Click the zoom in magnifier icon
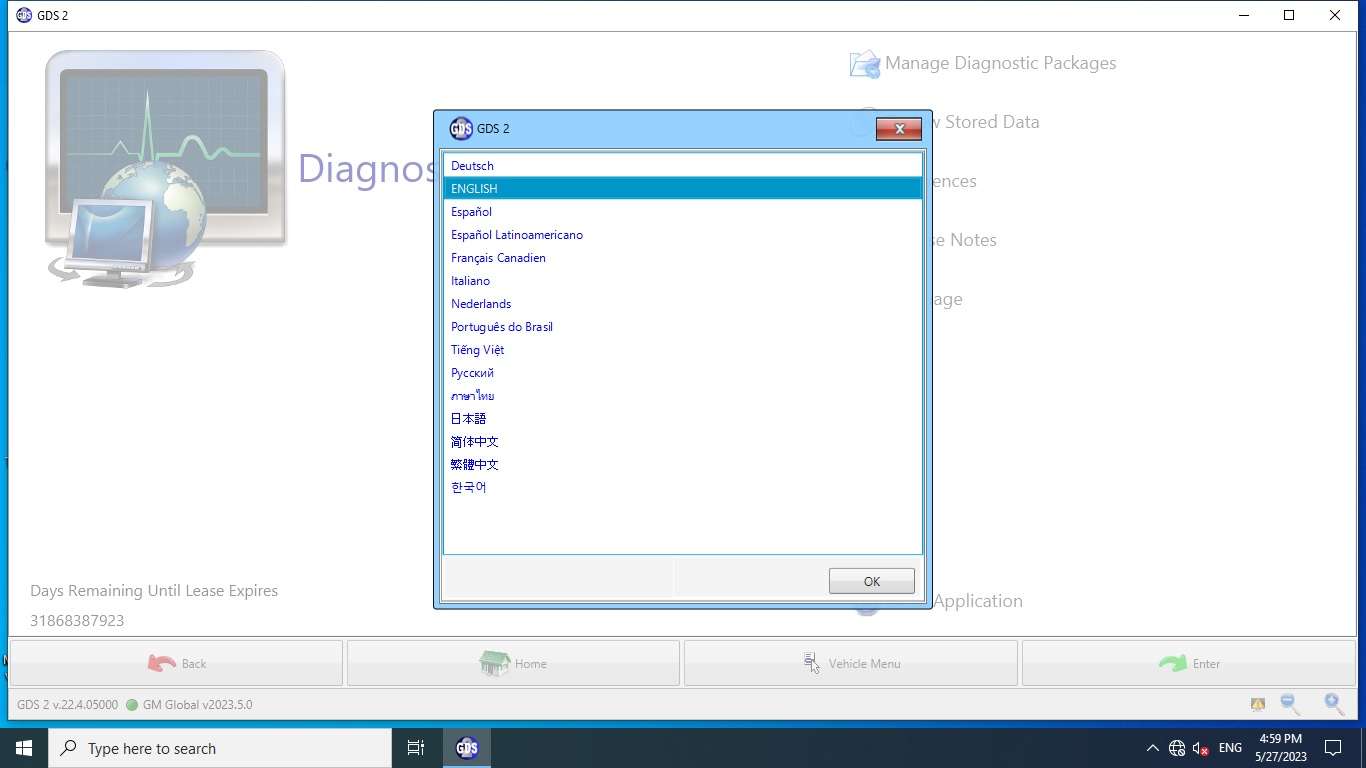 point(1333,704)
